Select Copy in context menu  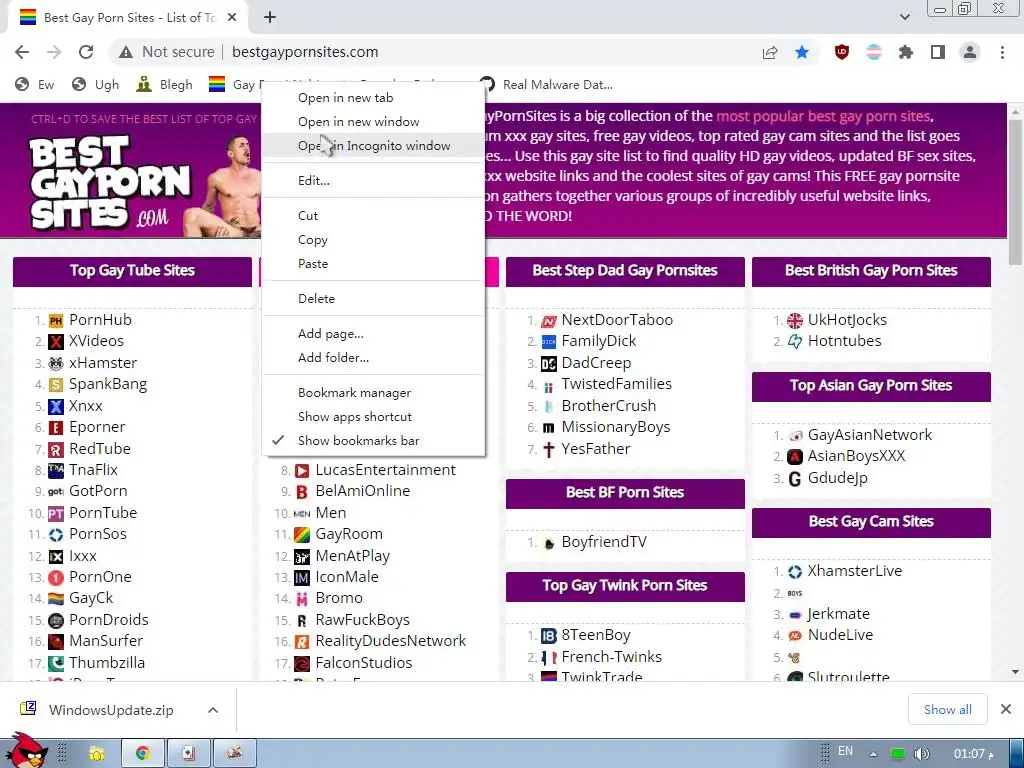(x=374, y=240)
